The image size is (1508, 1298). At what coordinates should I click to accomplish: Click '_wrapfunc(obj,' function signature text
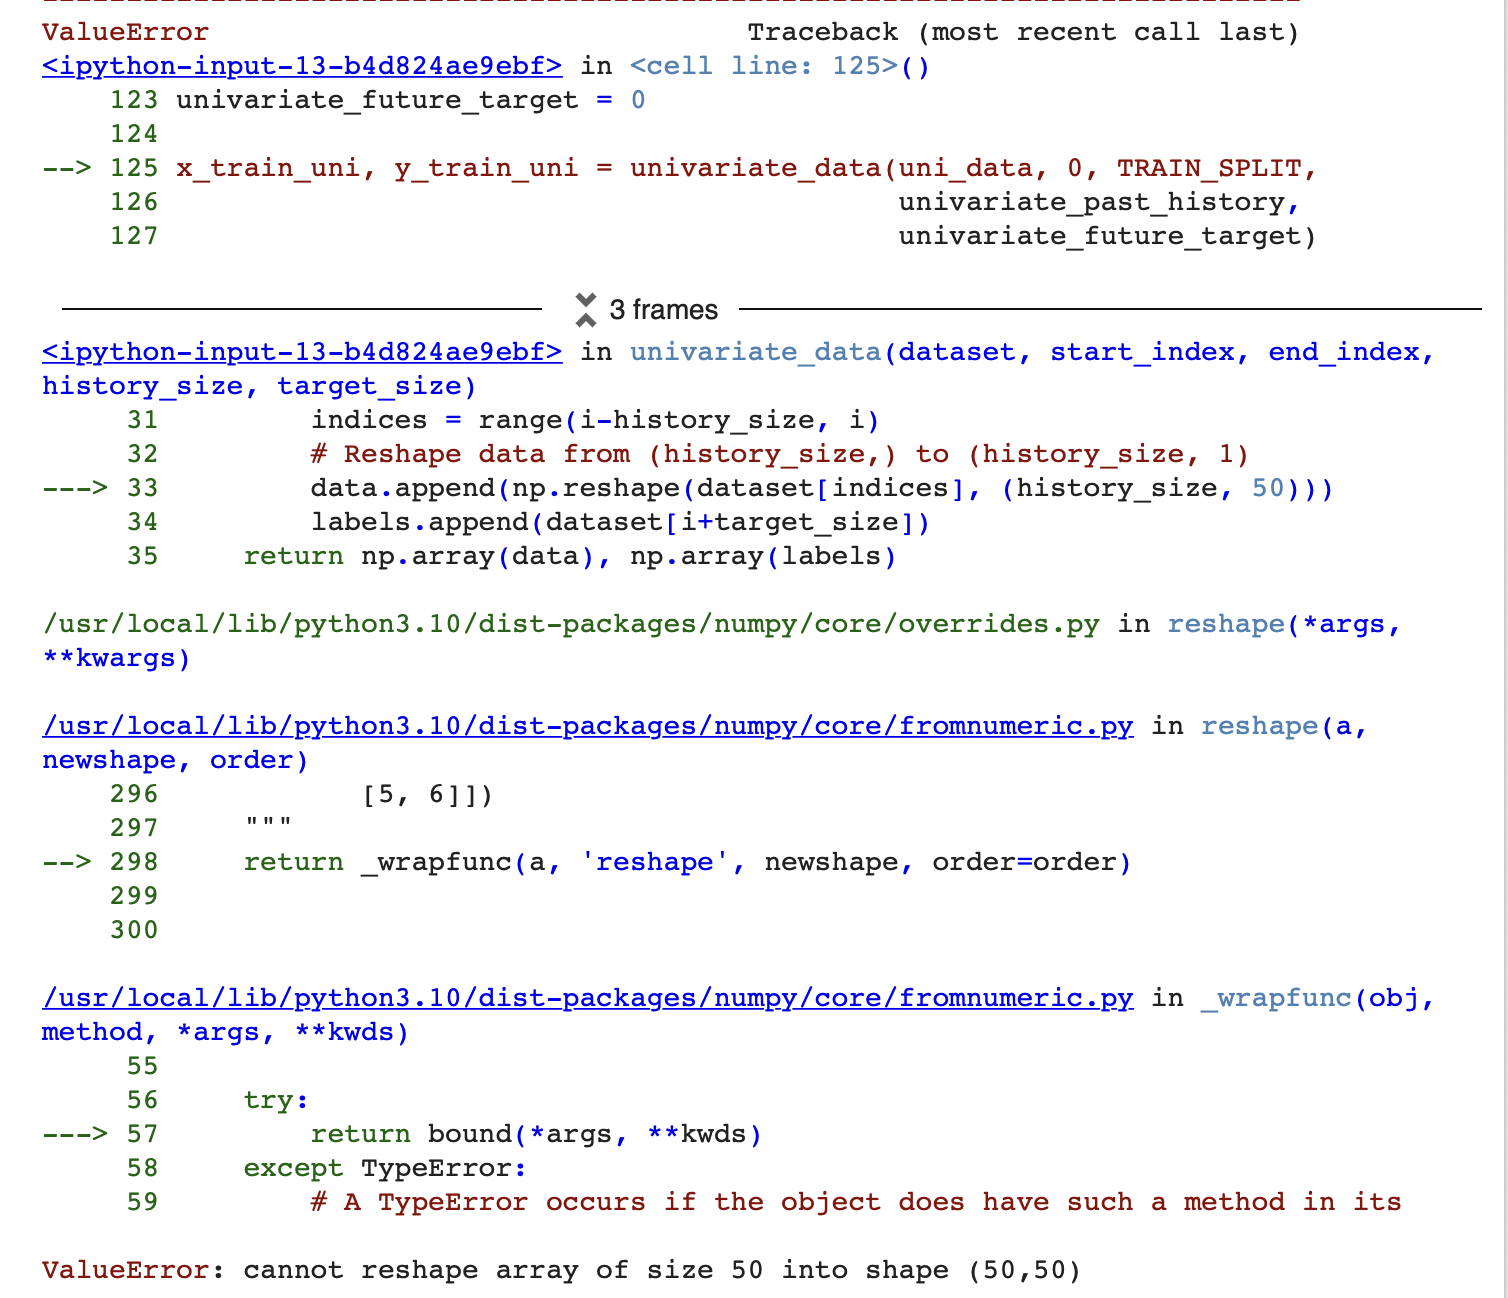pyautogui.click(x=1318, y=998)
